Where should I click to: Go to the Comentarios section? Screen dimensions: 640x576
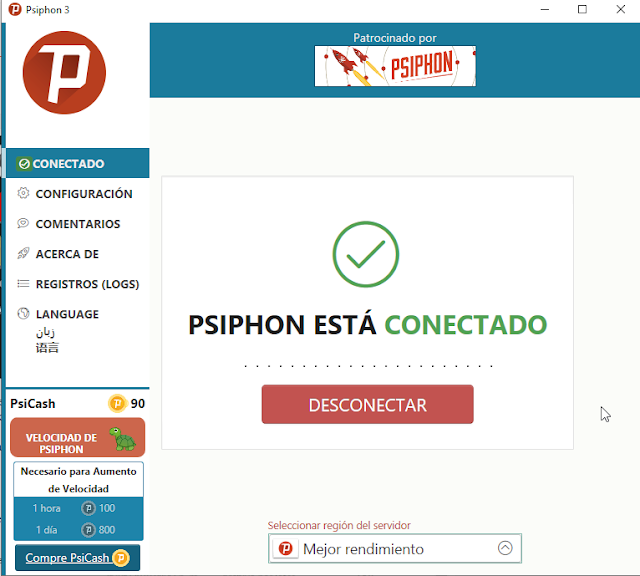78,224
